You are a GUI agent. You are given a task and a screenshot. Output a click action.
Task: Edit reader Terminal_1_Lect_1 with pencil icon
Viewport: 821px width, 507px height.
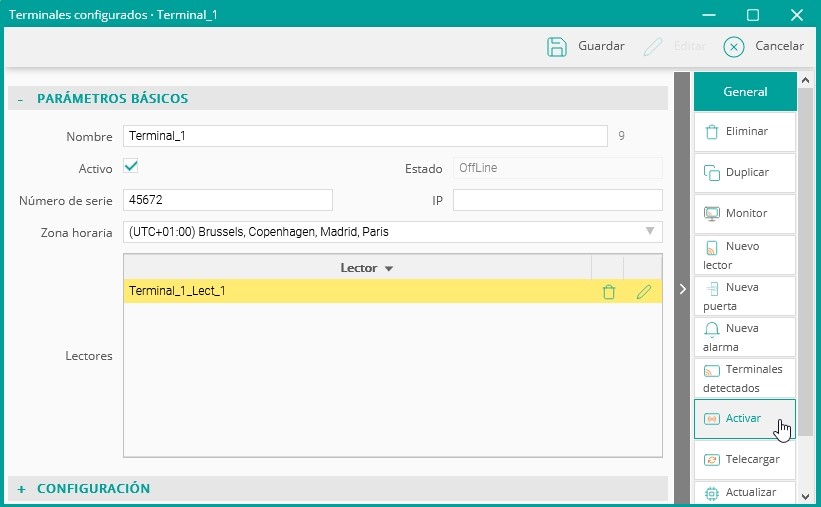click(x=644, y=292)
